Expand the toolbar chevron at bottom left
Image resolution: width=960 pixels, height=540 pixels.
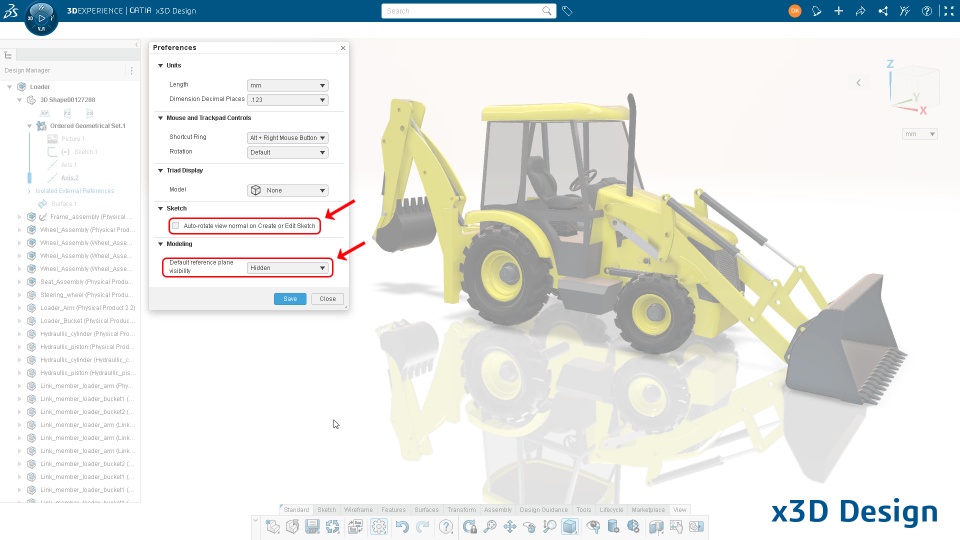pos(255,521)
